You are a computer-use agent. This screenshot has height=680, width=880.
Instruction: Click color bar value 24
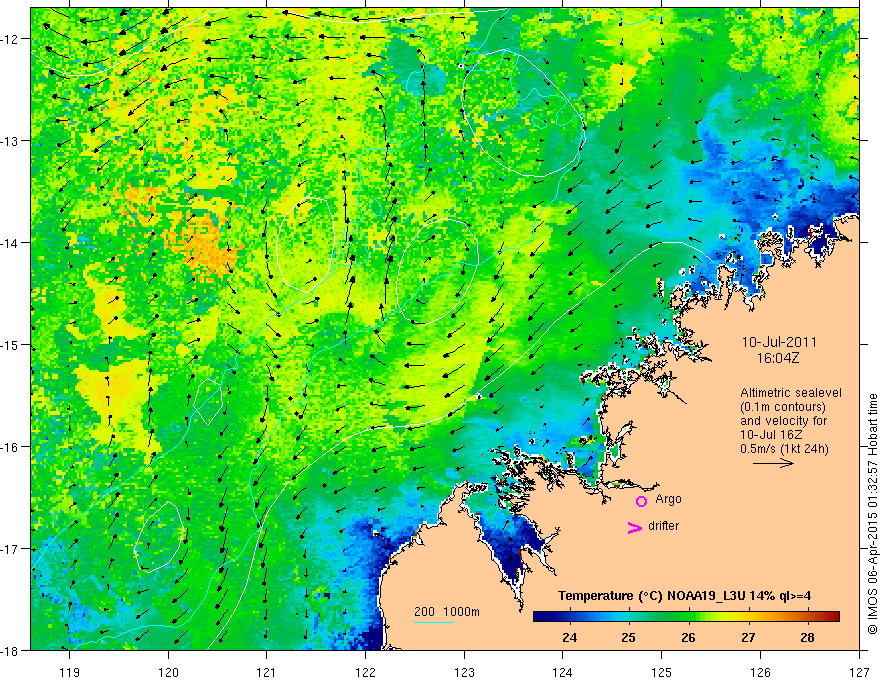pos(570,637)
